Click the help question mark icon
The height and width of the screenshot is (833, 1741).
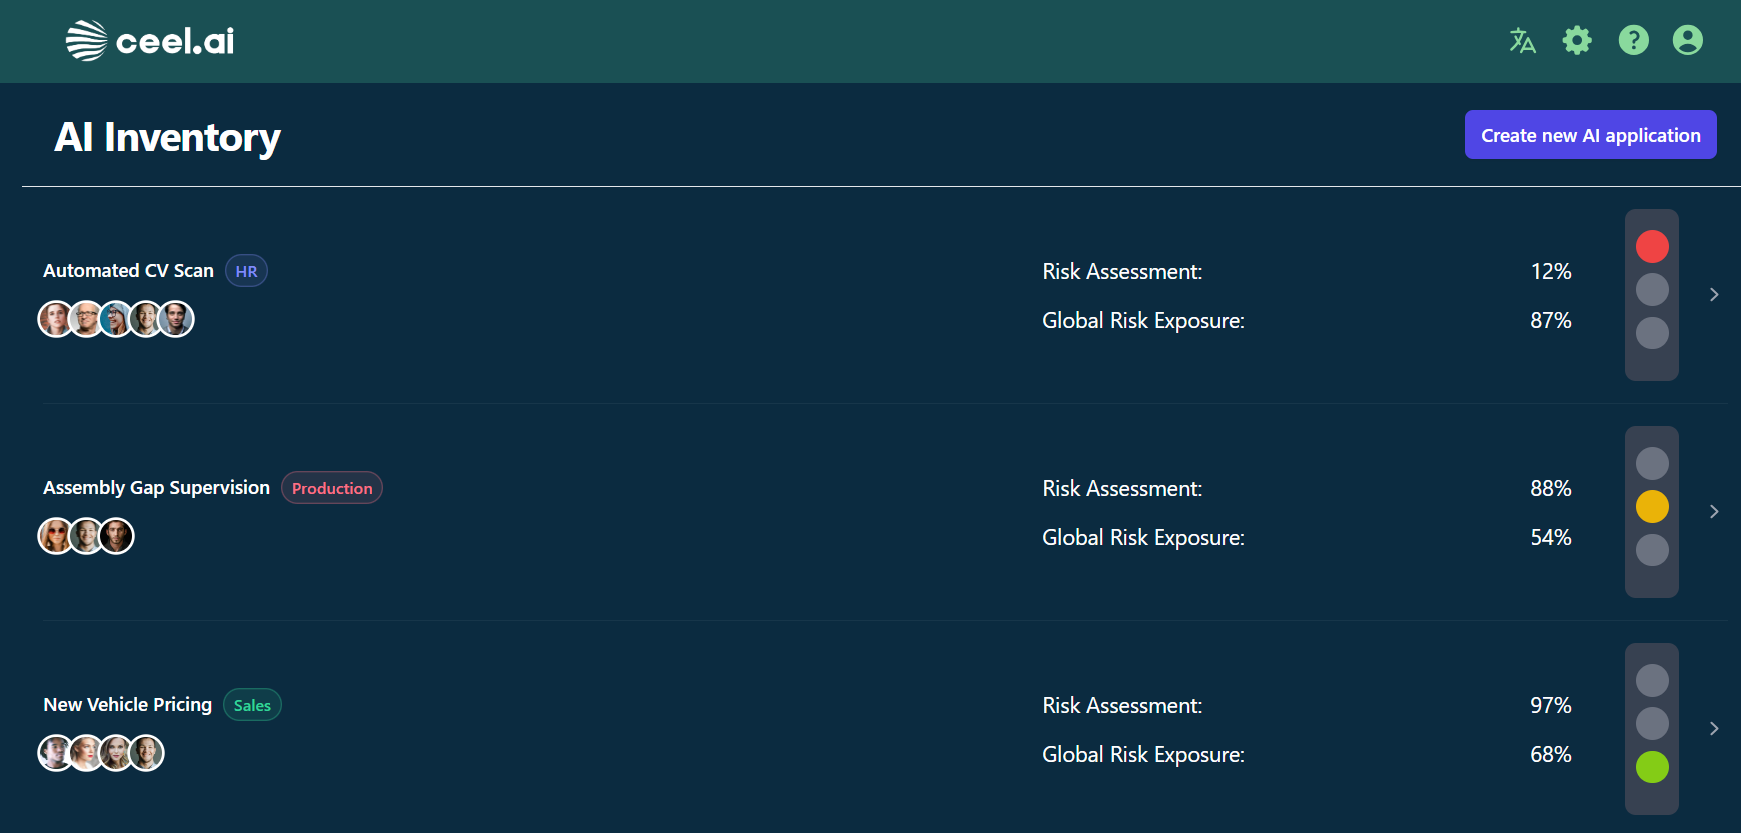point(1633,41)
